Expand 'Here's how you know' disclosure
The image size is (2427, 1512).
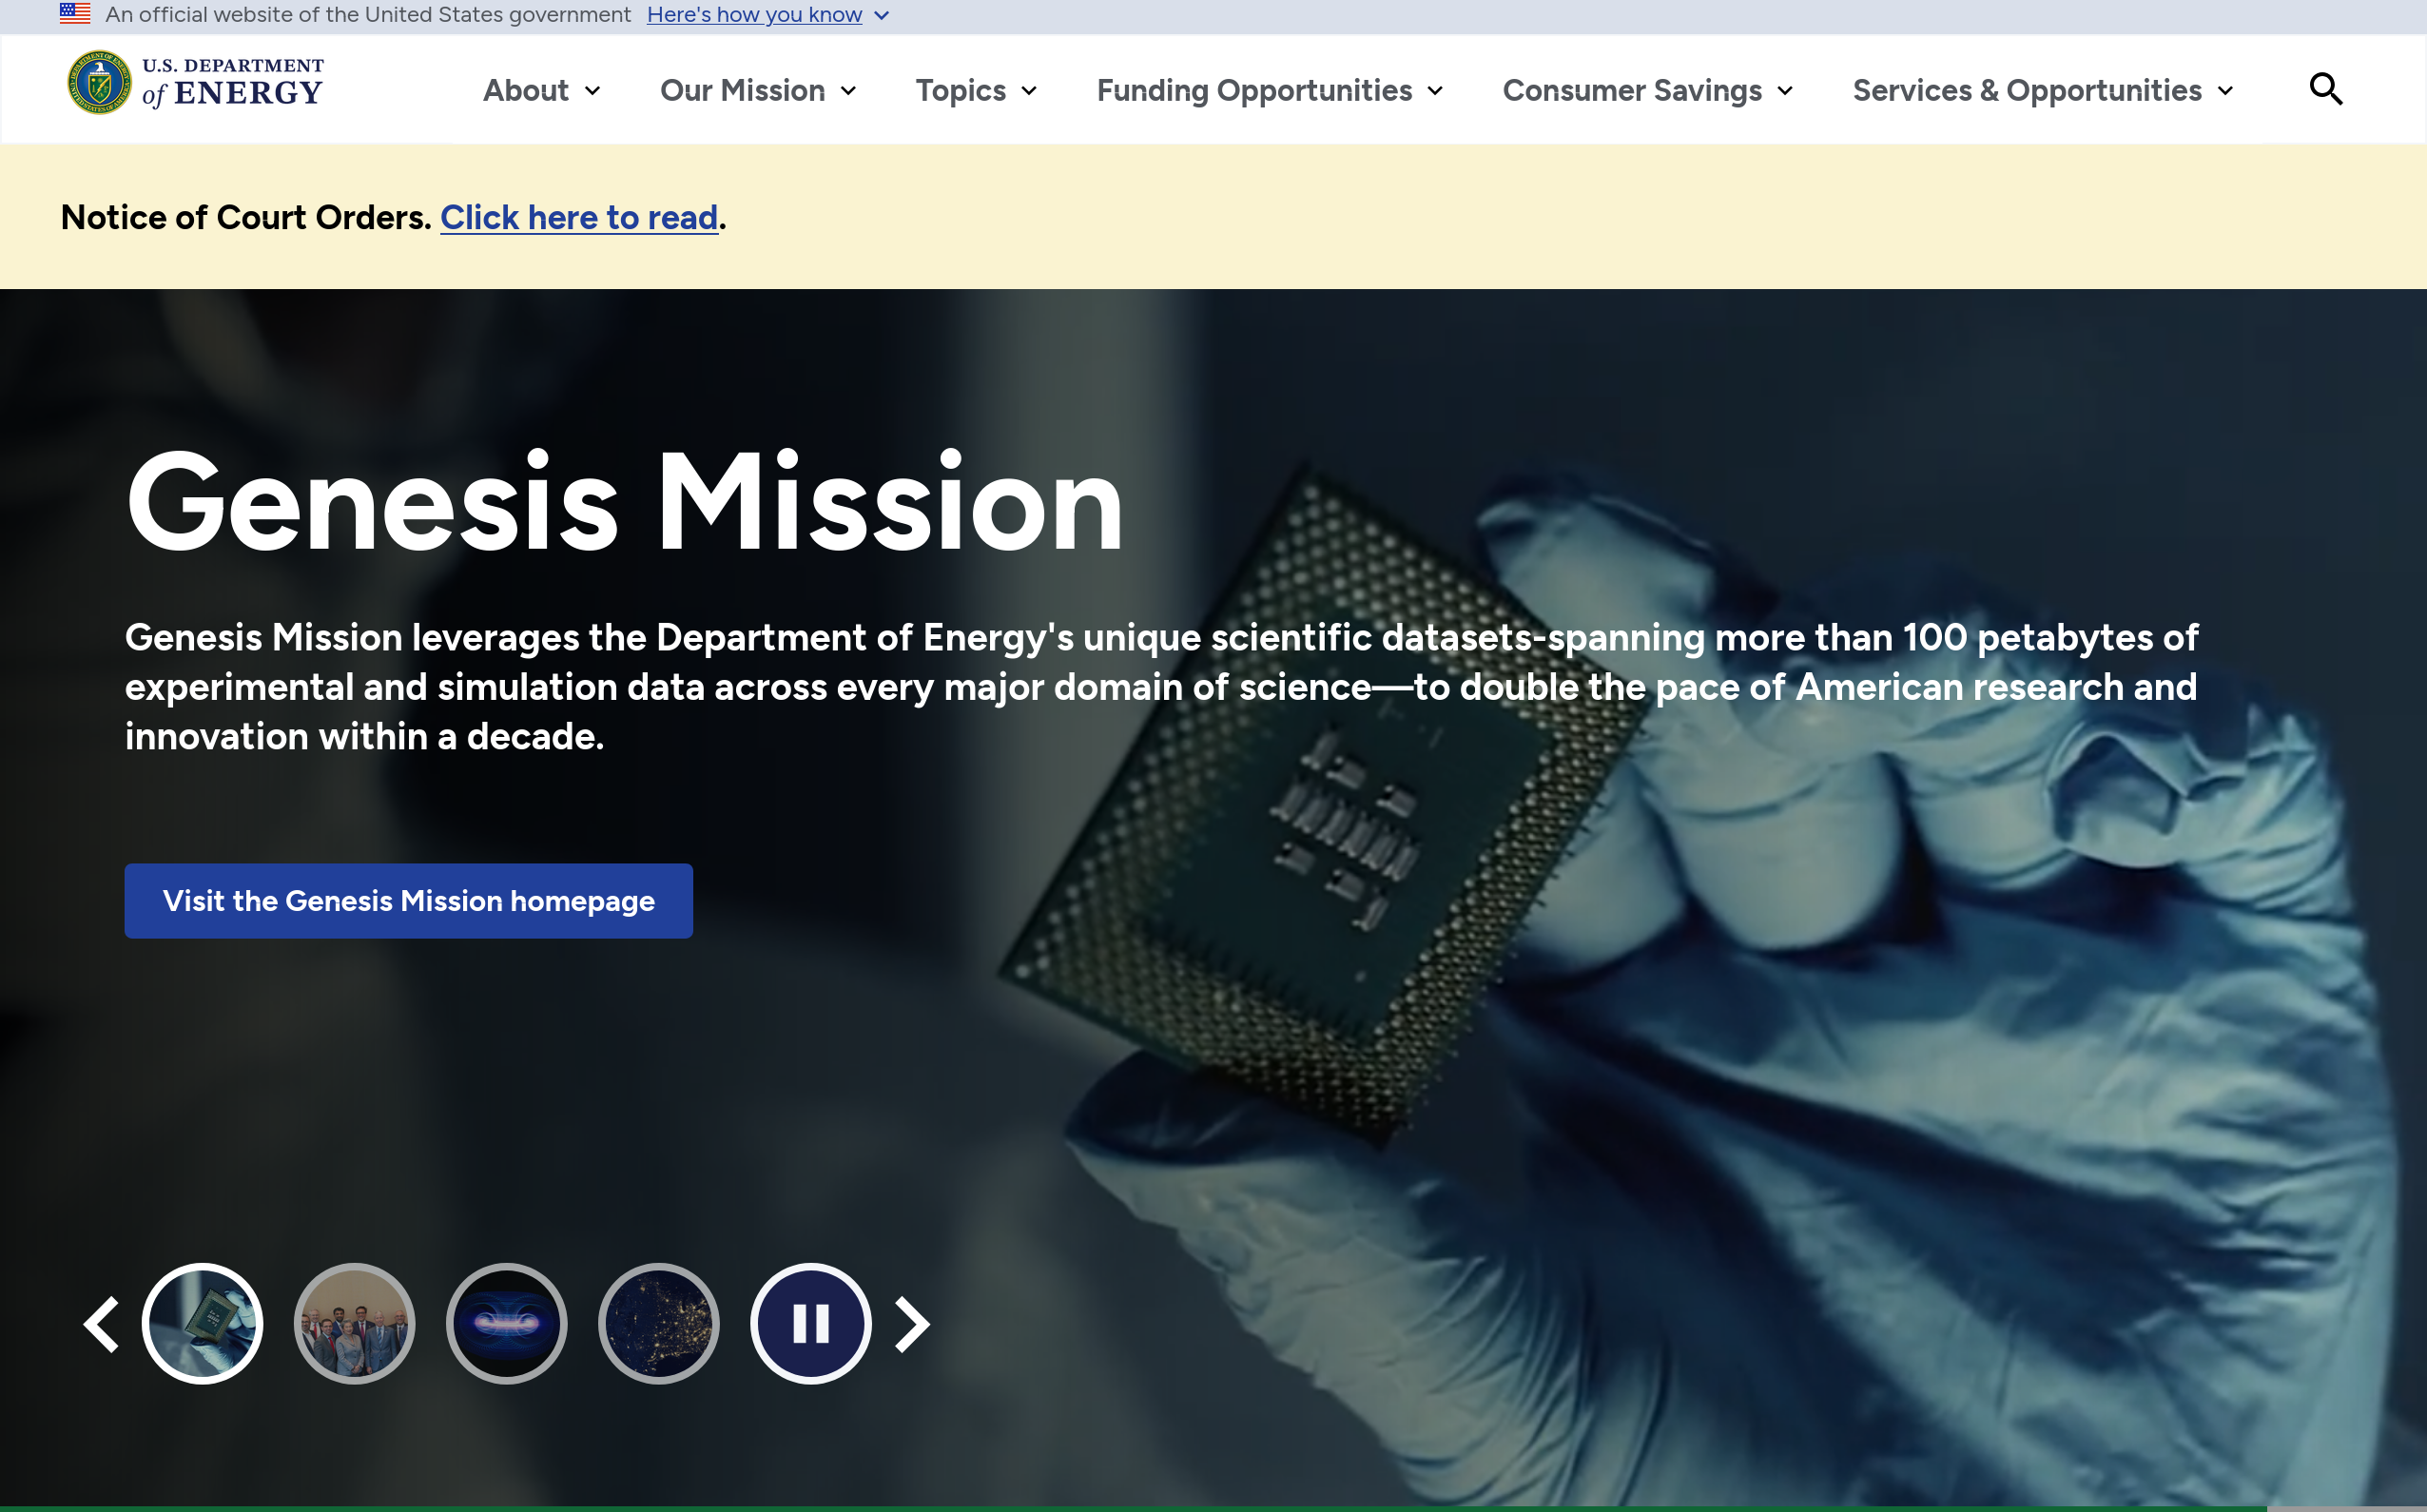click(x=767, y=15)
